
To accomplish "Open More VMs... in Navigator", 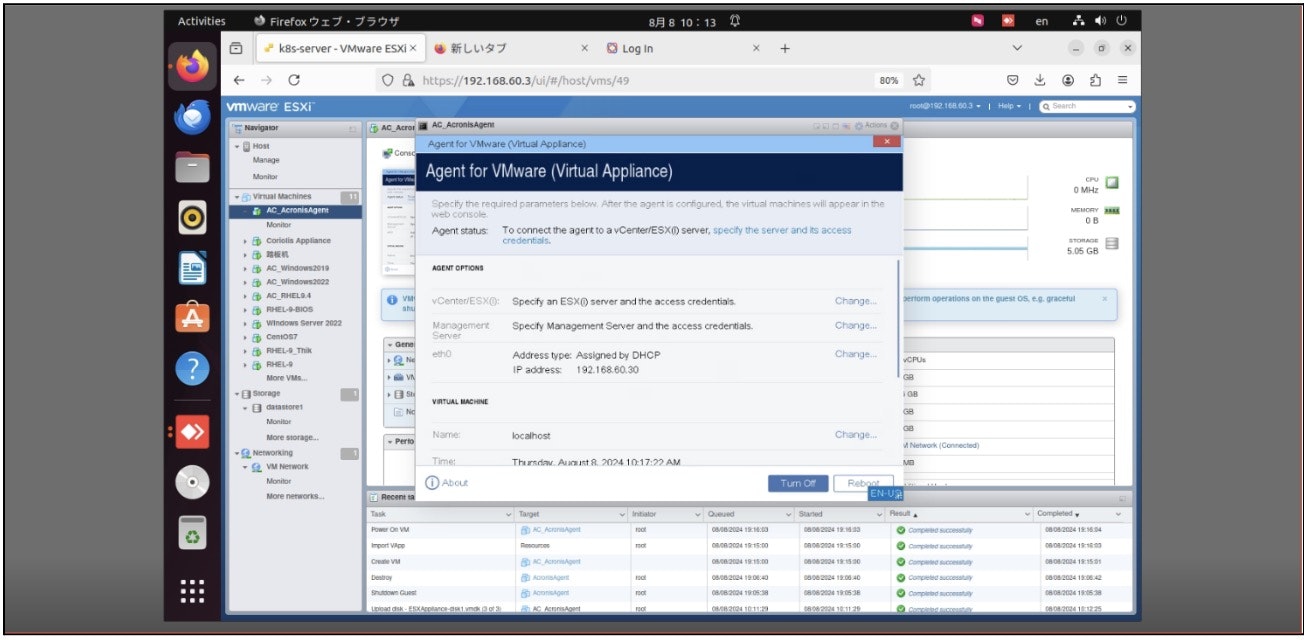I will click(286, 378).
